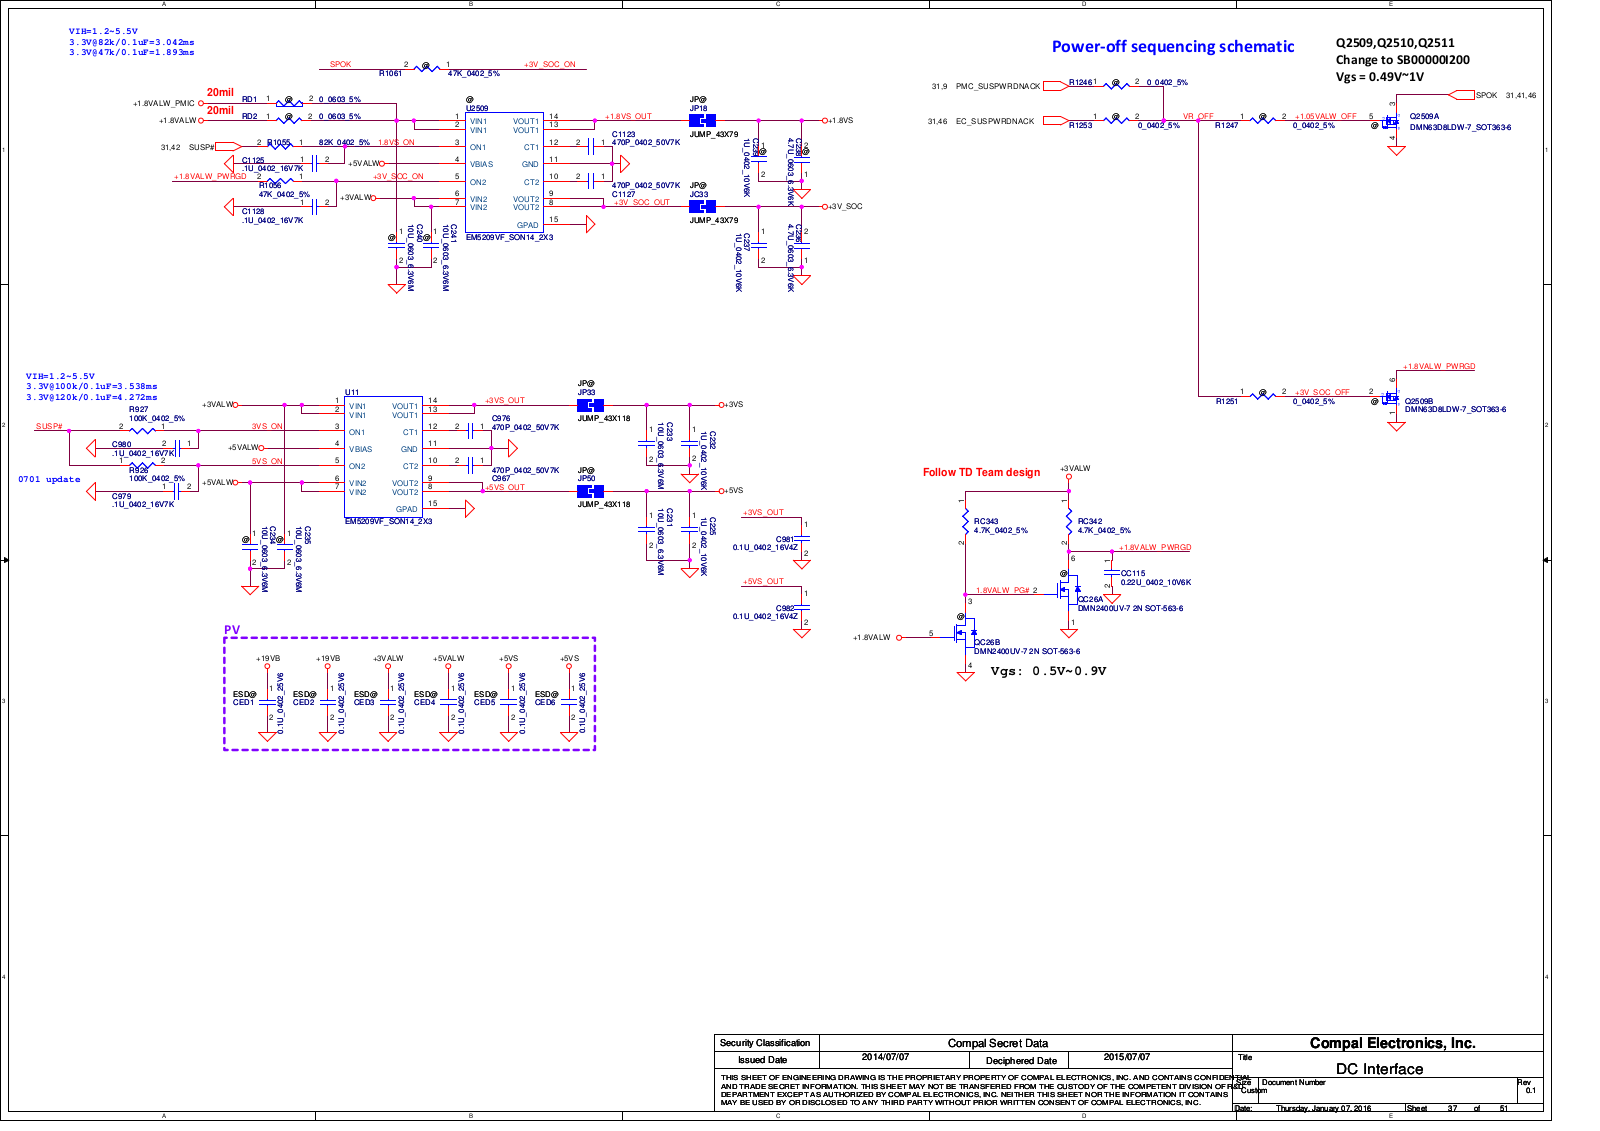
Task: Click the Power-off sequencing schematic title
Action: tap(1172, 47)
